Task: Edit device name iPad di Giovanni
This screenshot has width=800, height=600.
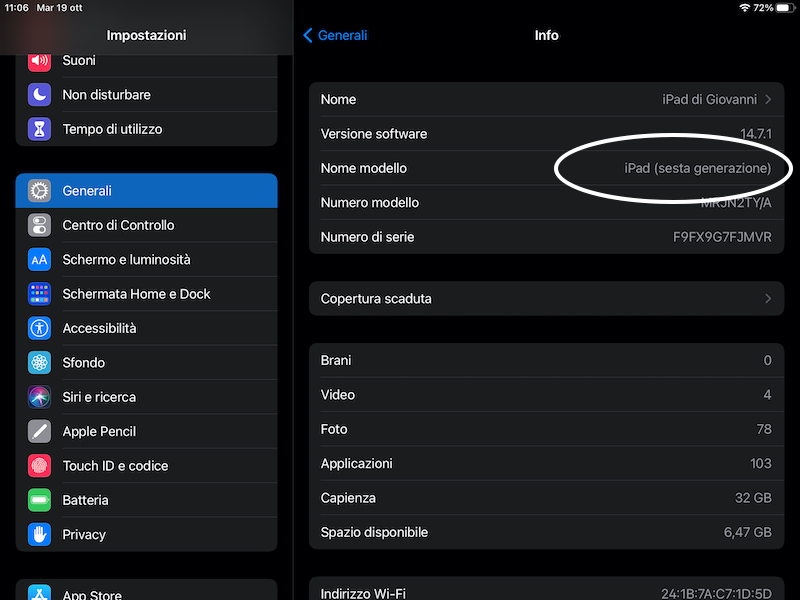Action: (x=709, y=99)
